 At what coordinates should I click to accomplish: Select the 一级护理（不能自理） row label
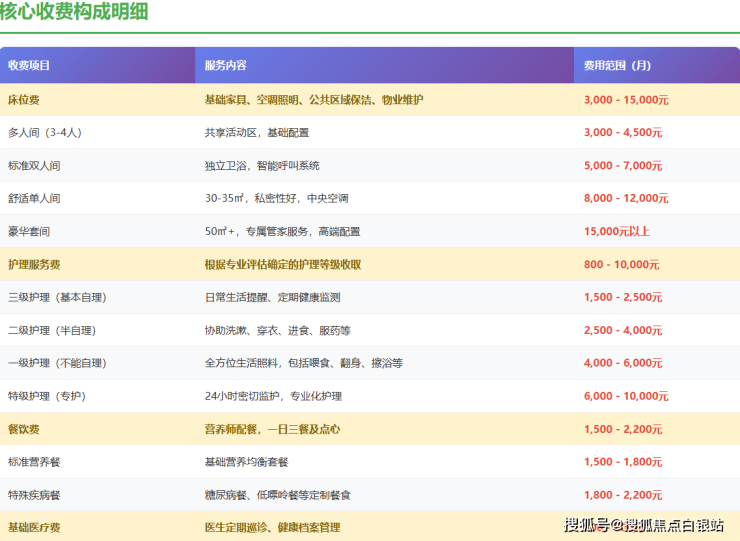coord(57,364)
